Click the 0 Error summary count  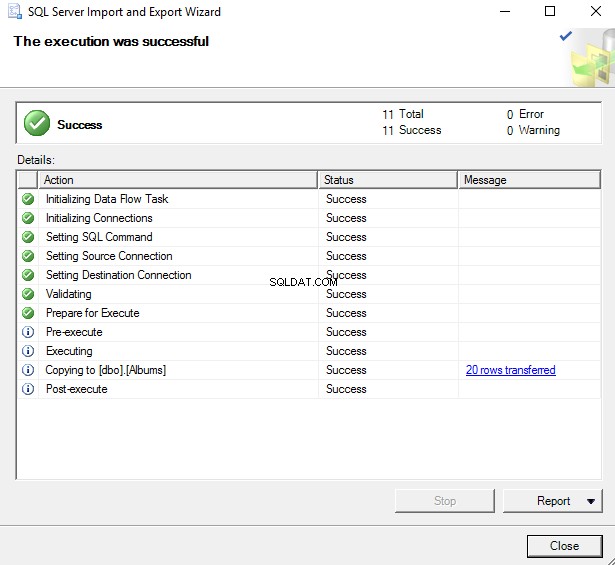coord(525,114)
